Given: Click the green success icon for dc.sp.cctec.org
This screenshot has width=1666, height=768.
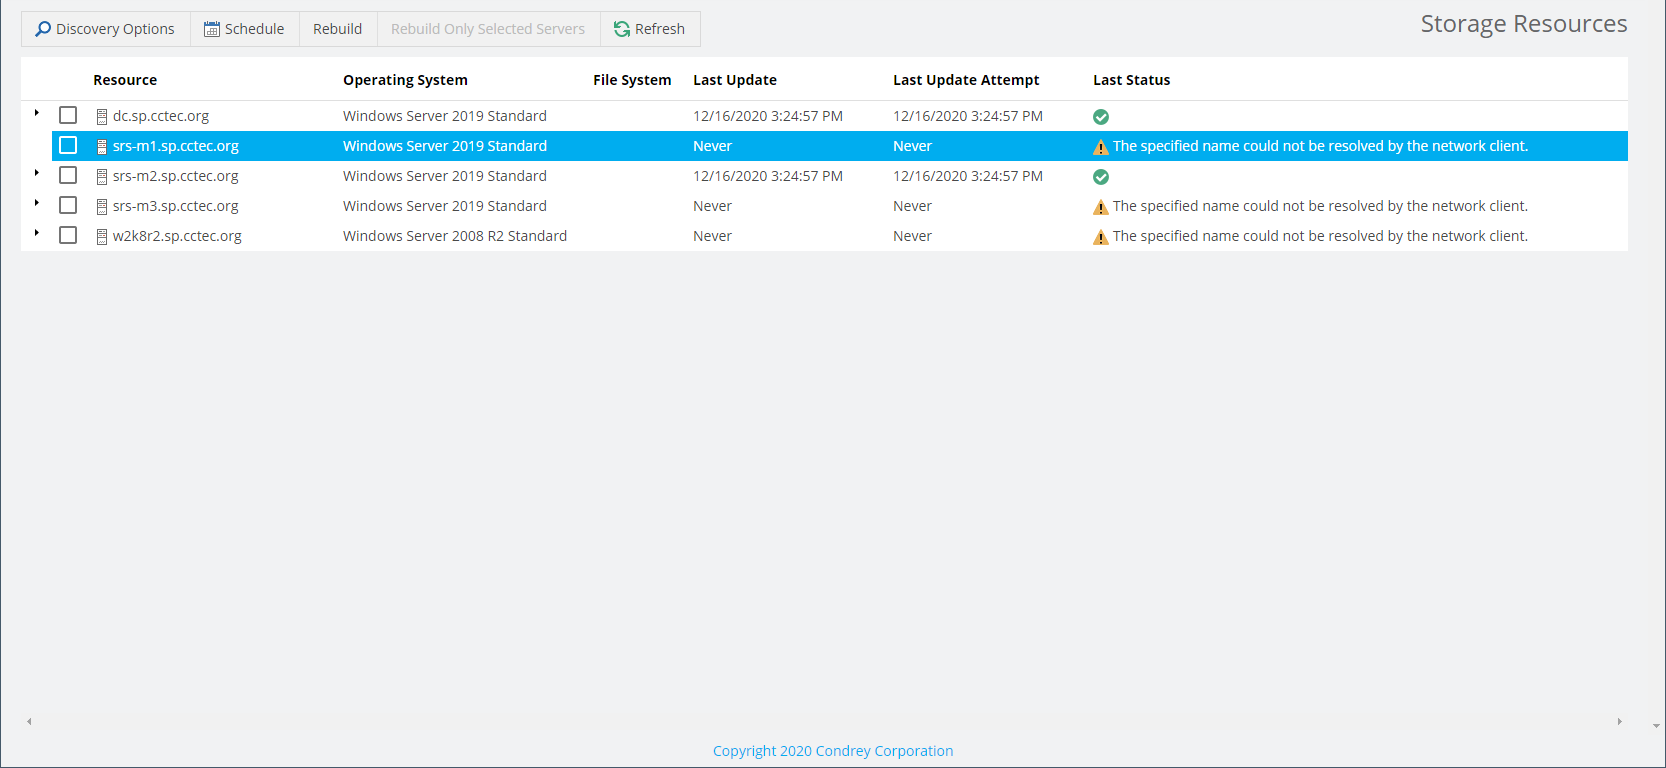Looking at the screenshot, I should [x=1101, y=117].
